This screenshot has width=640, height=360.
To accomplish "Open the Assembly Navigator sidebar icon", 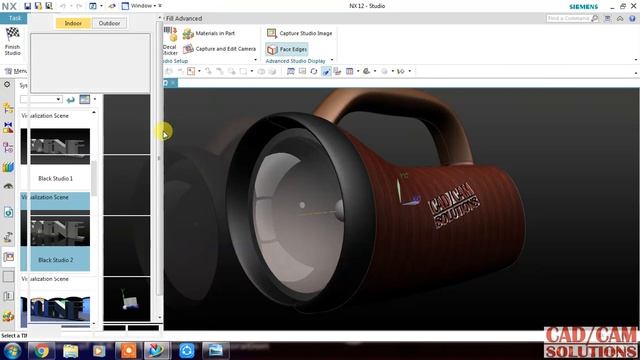I will (x=8, y=108).
